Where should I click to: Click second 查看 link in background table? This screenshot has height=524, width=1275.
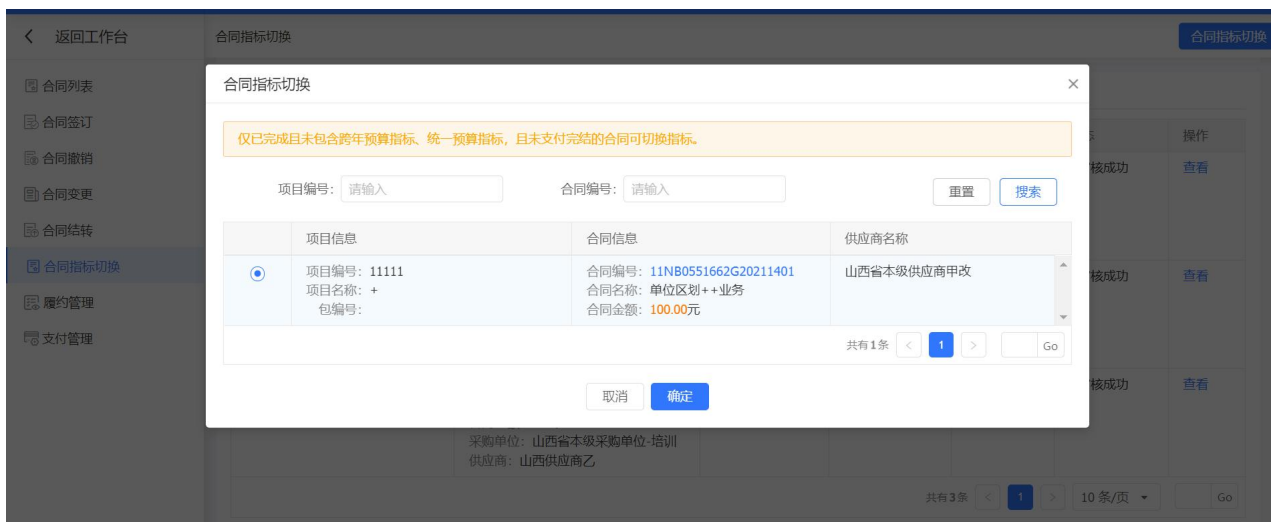(x=1196, y=276)
